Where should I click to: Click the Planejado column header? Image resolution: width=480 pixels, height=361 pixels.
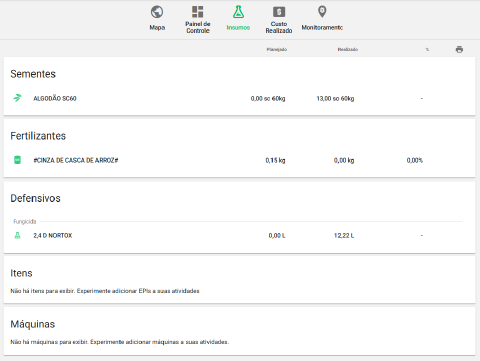tap(277, 50)
